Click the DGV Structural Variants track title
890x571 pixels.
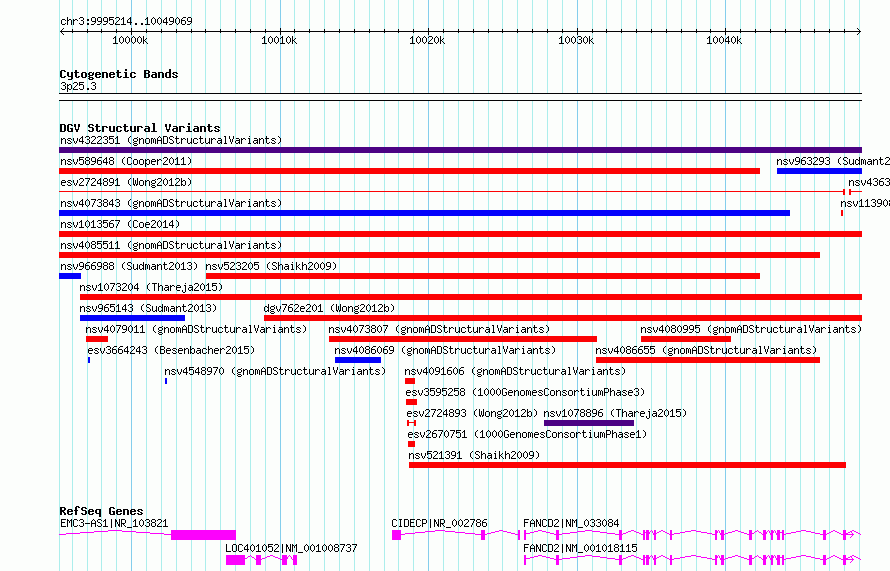[x=140, y=128]
